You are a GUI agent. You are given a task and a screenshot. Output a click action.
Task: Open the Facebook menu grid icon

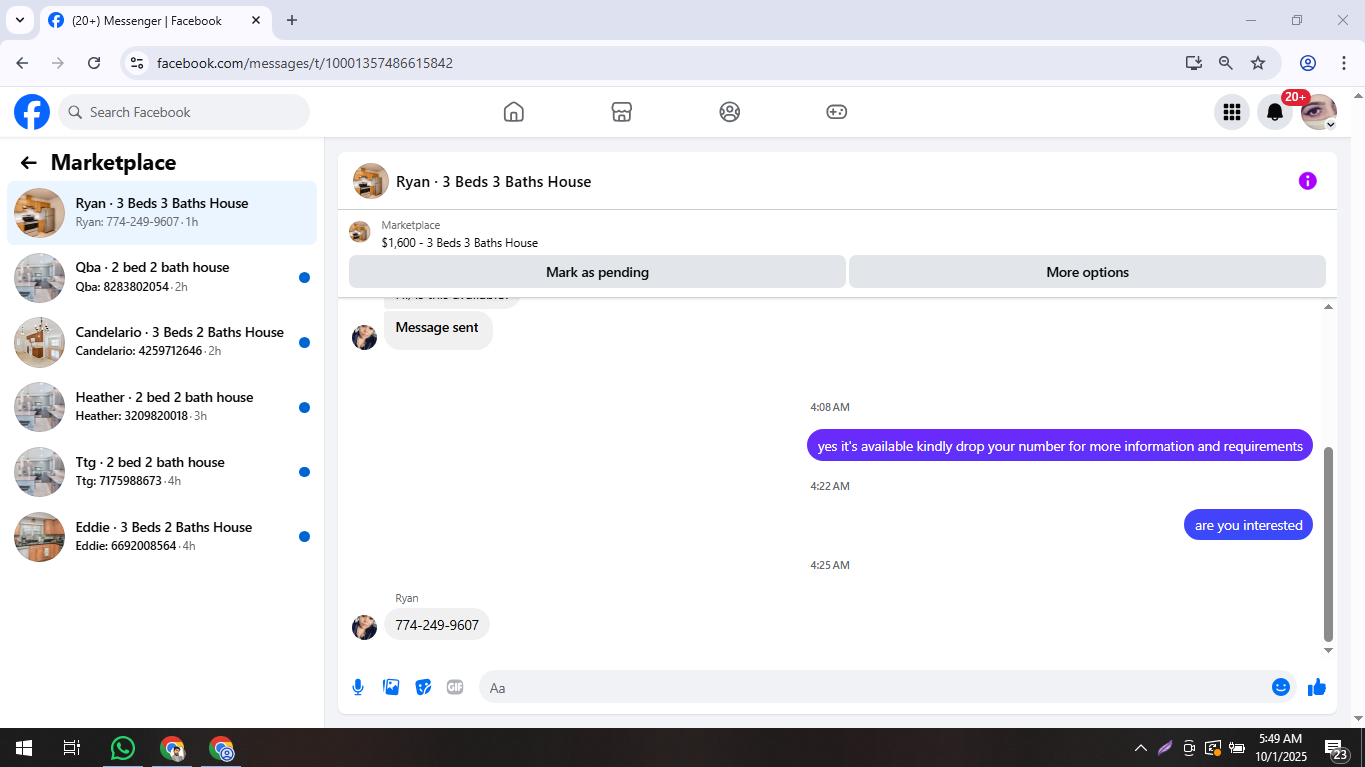(1232, 112)
